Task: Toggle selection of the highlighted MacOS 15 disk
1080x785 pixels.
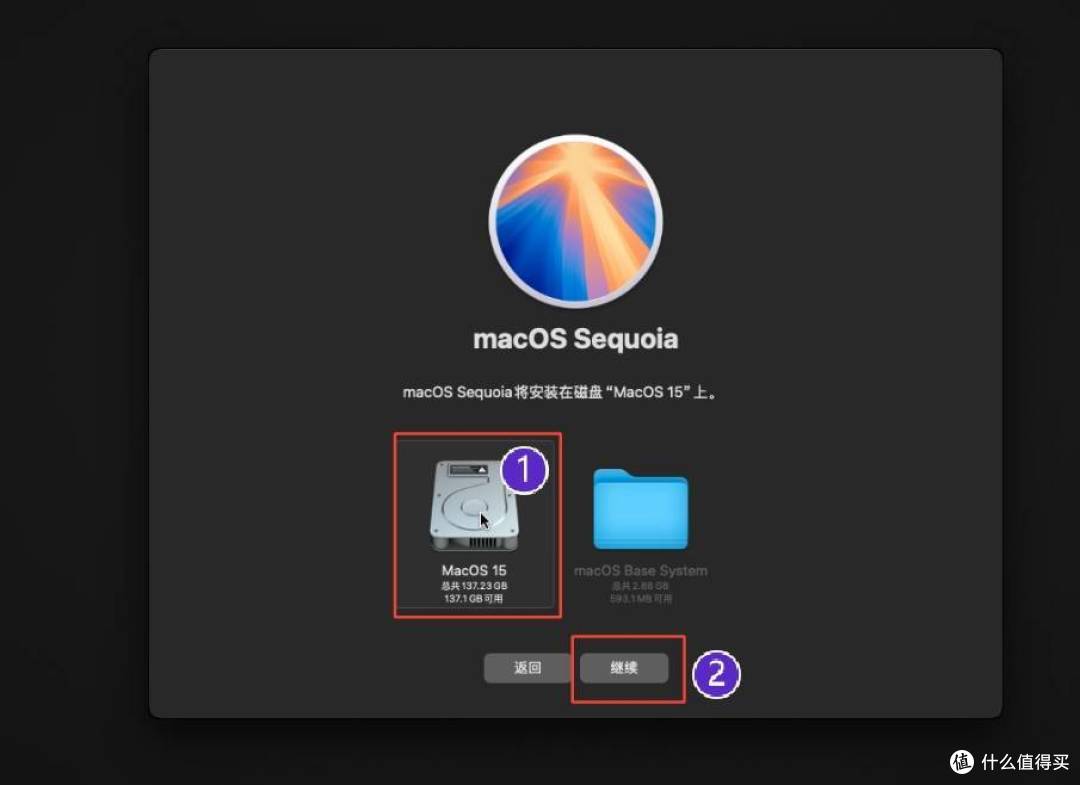Action: tap(473, 505)
